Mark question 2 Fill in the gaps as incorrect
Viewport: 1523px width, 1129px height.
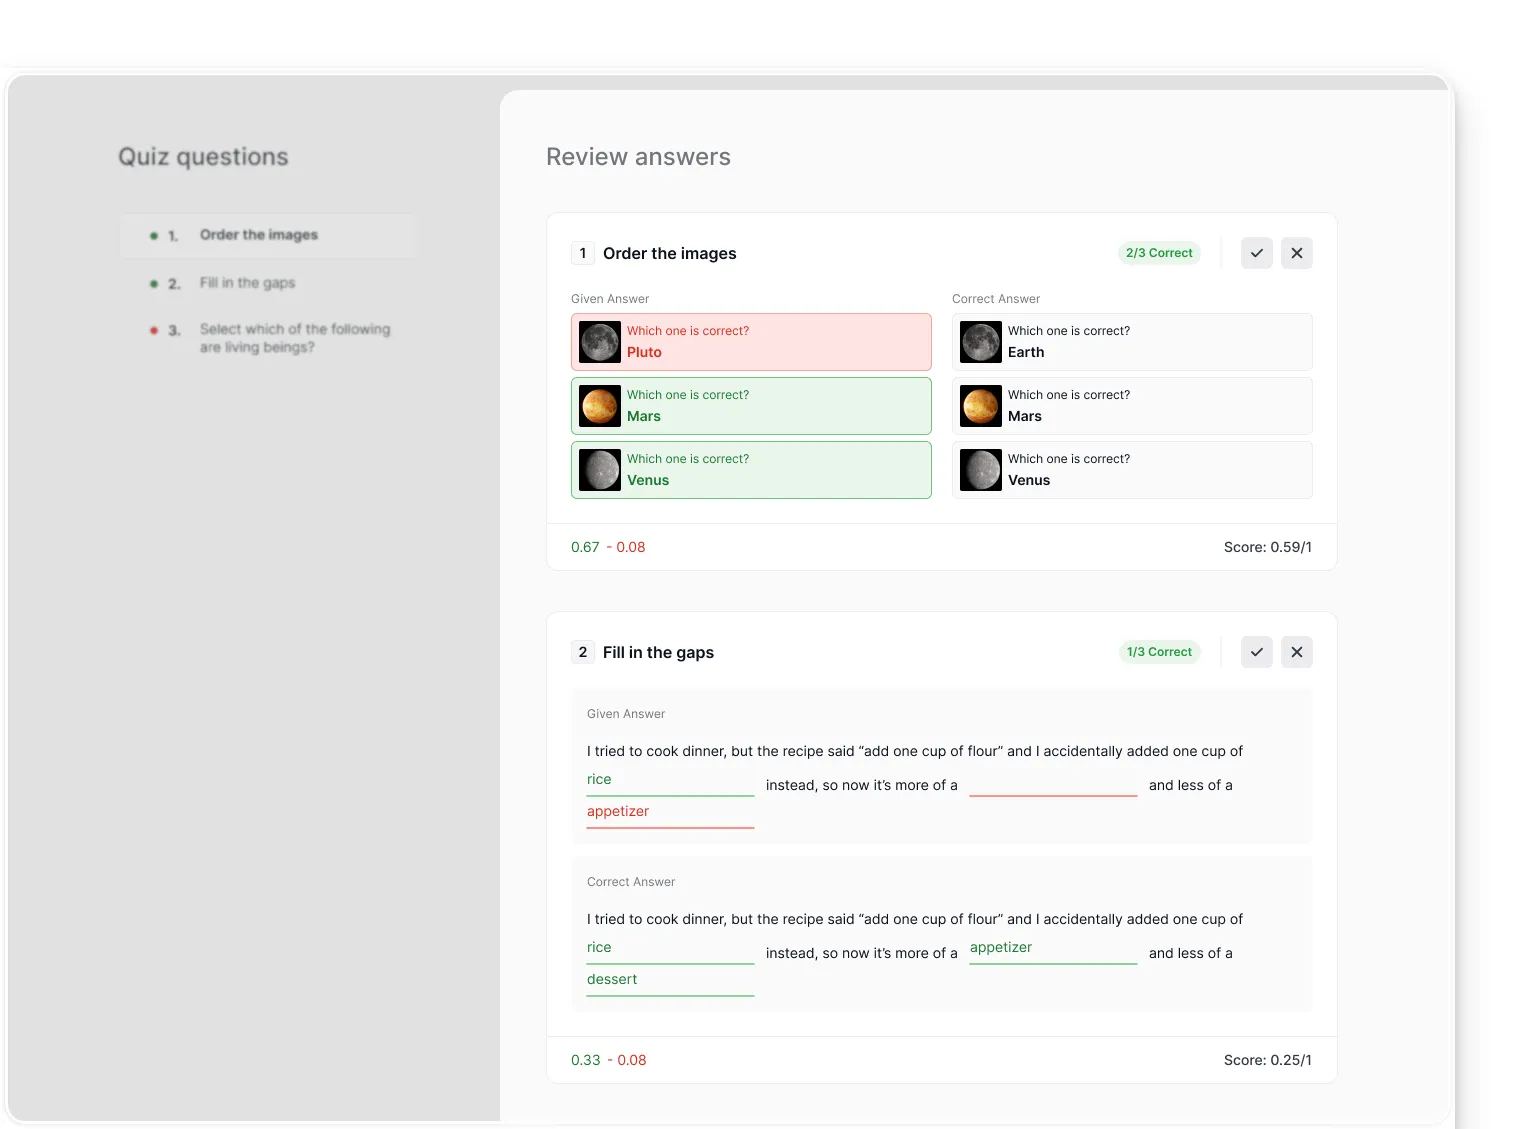(x=1296, y=652)
